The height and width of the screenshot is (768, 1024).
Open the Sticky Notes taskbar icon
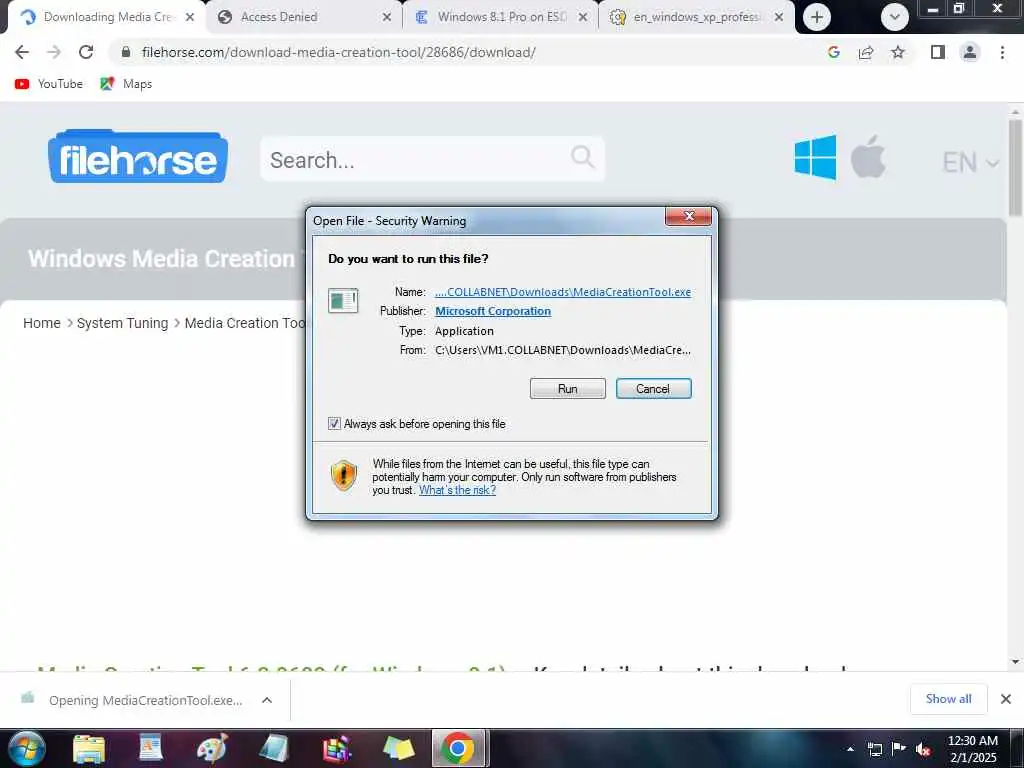click(398, 749)
